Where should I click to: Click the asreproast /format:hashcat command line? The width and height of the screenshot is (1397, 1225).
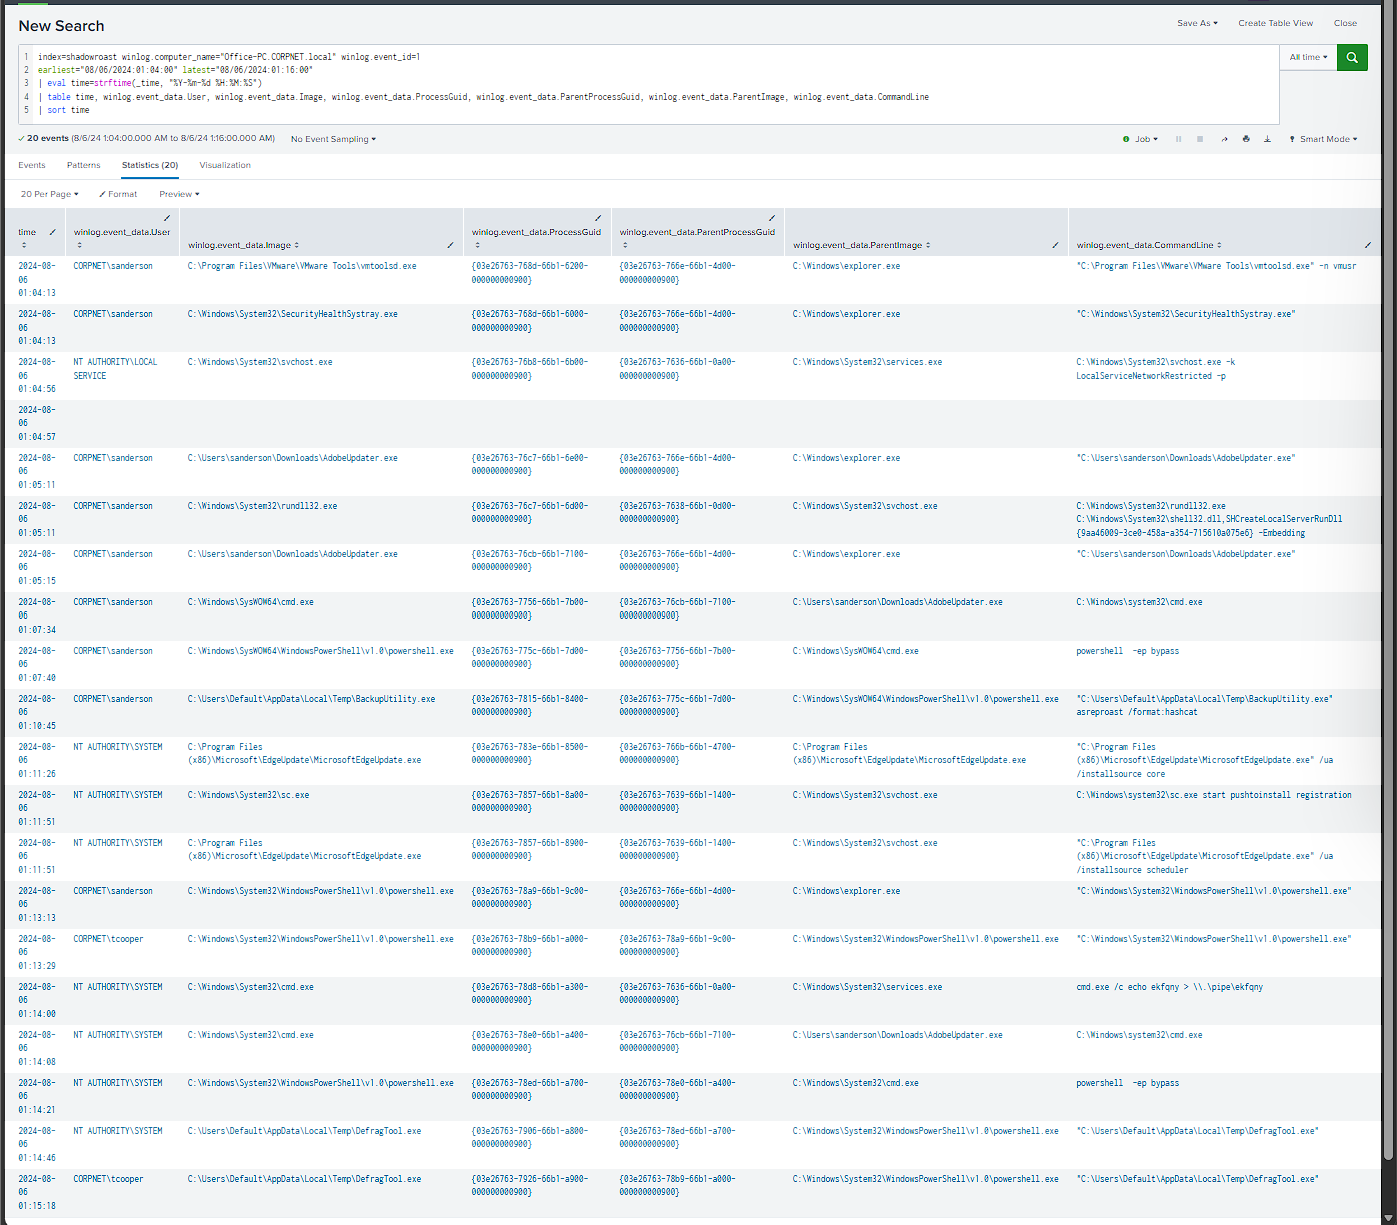[x=1204, y=705]
